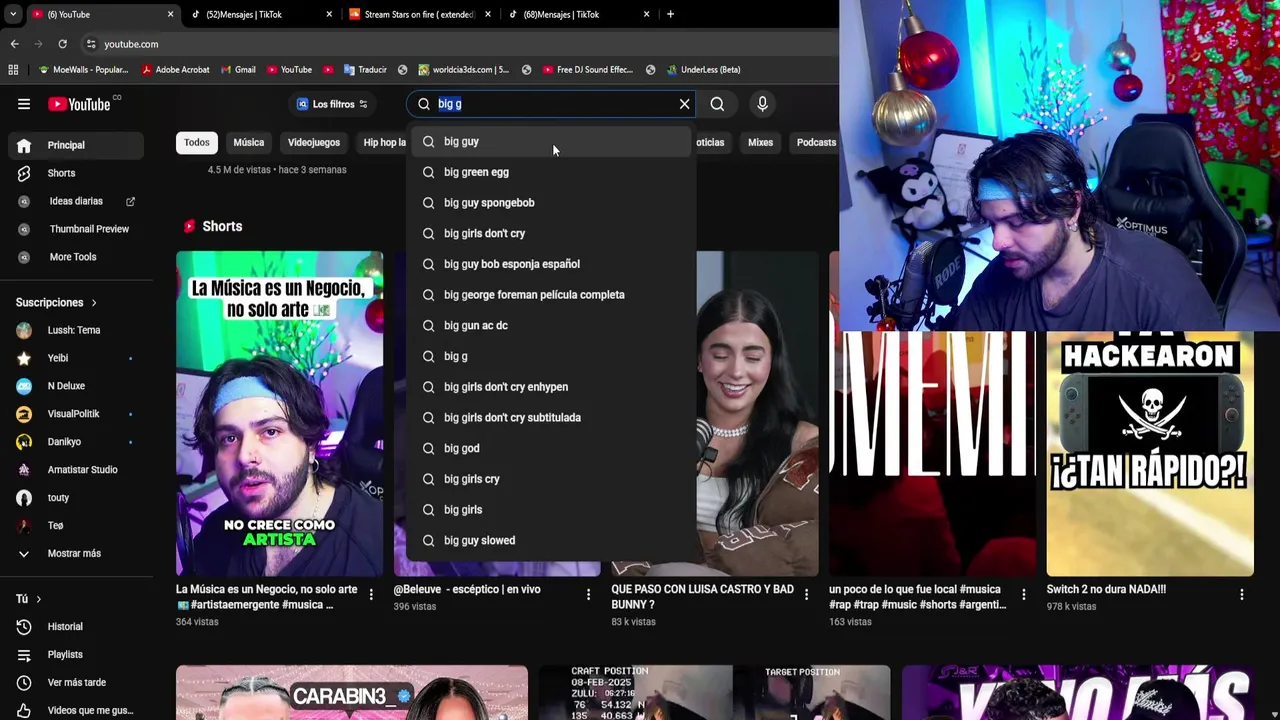Expand Mostrar más subscriptions
The height and width of the screenshot is (720, 1280).
click(76, 554)
